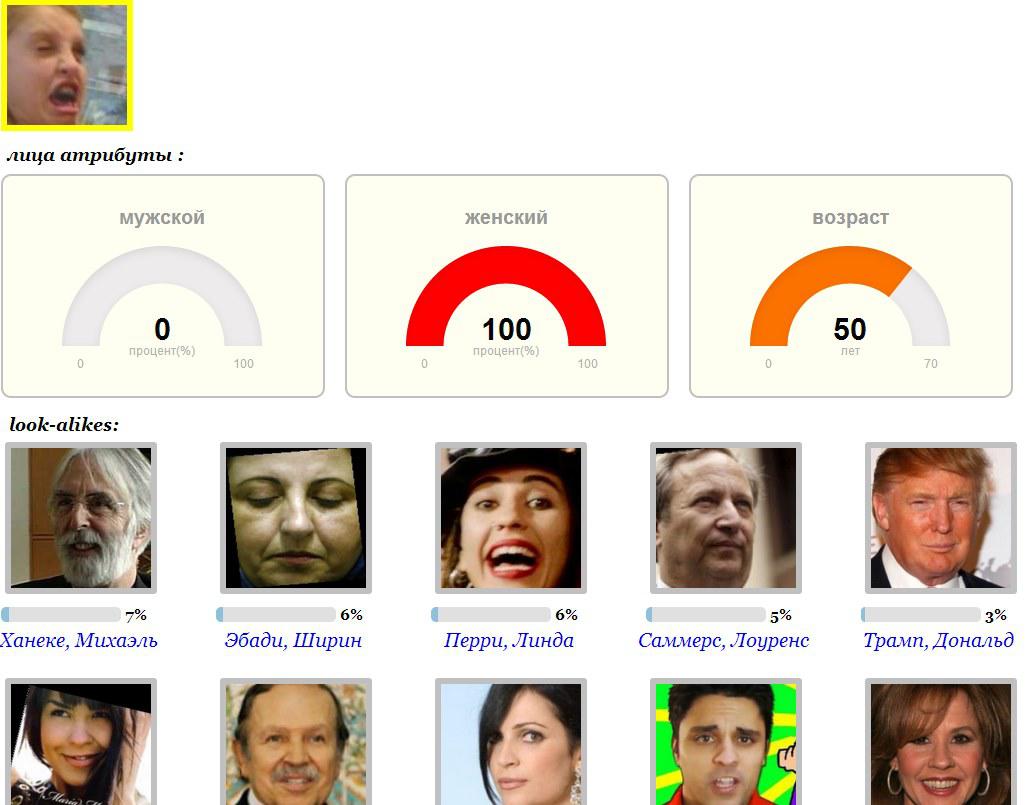Click the 3% similarity bar
Image resolution: width=1025 pixels, height=805 pixels.
pyautogui.click(x=921, y=615)
